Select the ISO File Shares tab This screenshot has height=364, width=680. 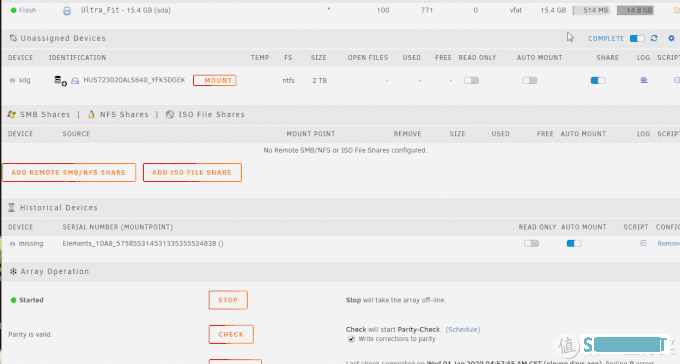pos(212,115)
